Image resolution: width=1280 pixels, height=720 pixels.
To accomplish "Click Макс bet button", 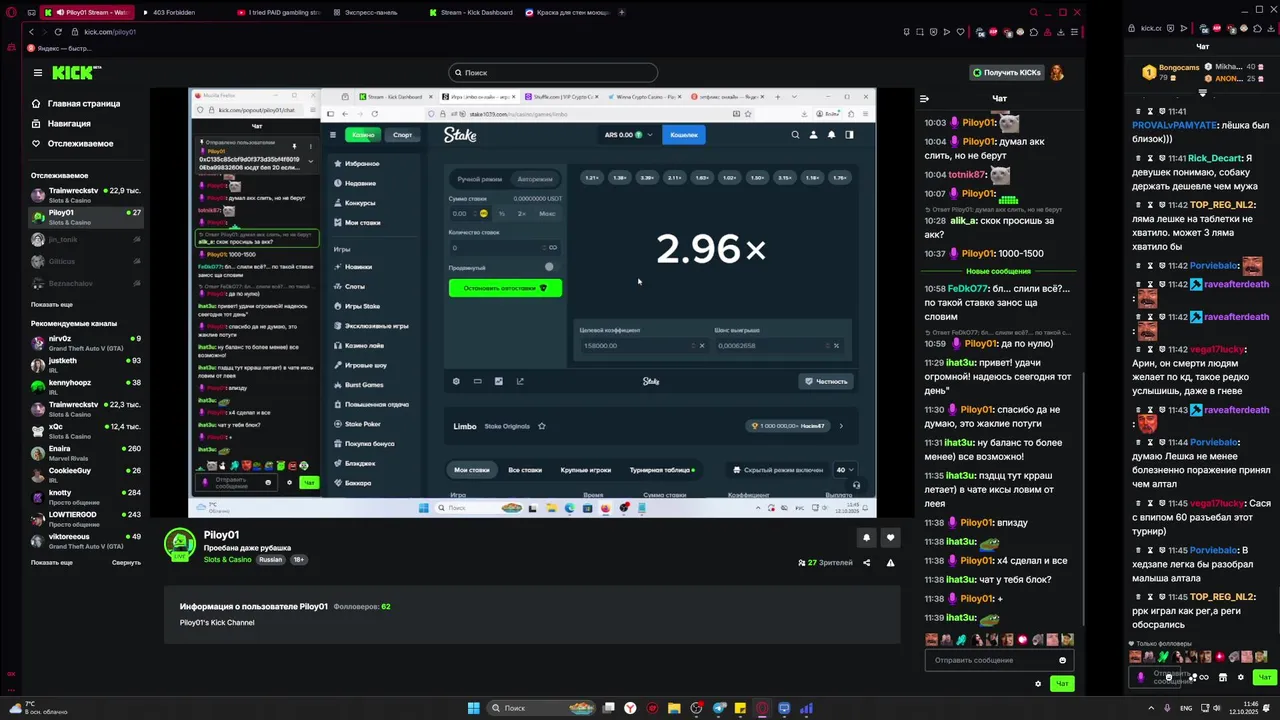I will click(x=547, y=213).
